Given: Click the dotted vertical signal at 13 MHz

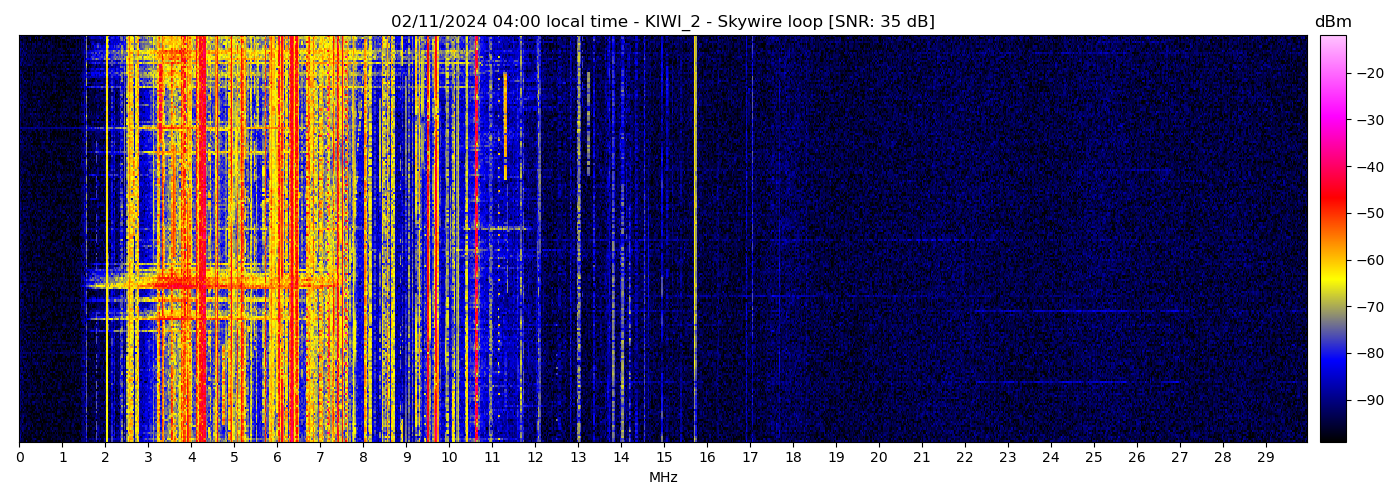Looking at the screenshot, I should pyautogui.click(x=578, y=250).
